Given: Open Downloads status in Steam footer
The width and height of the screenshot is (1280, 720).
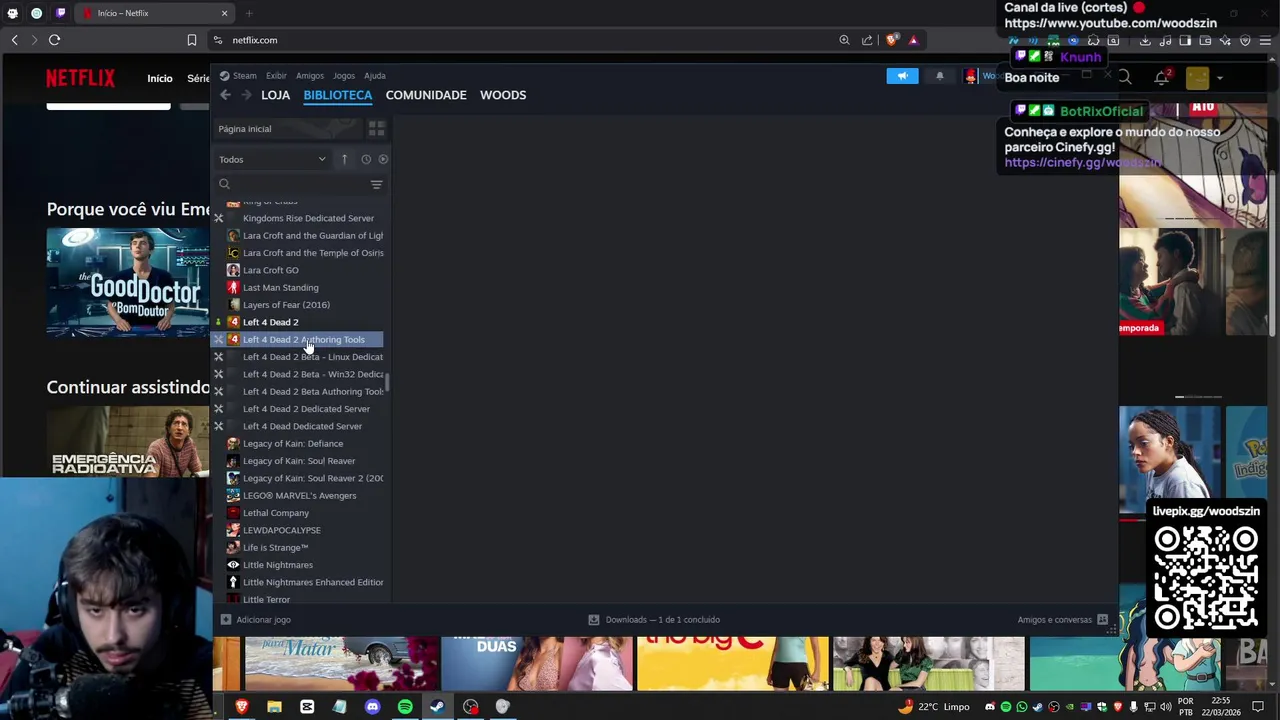Looking at the screenshot, I should tap(654, 620).
